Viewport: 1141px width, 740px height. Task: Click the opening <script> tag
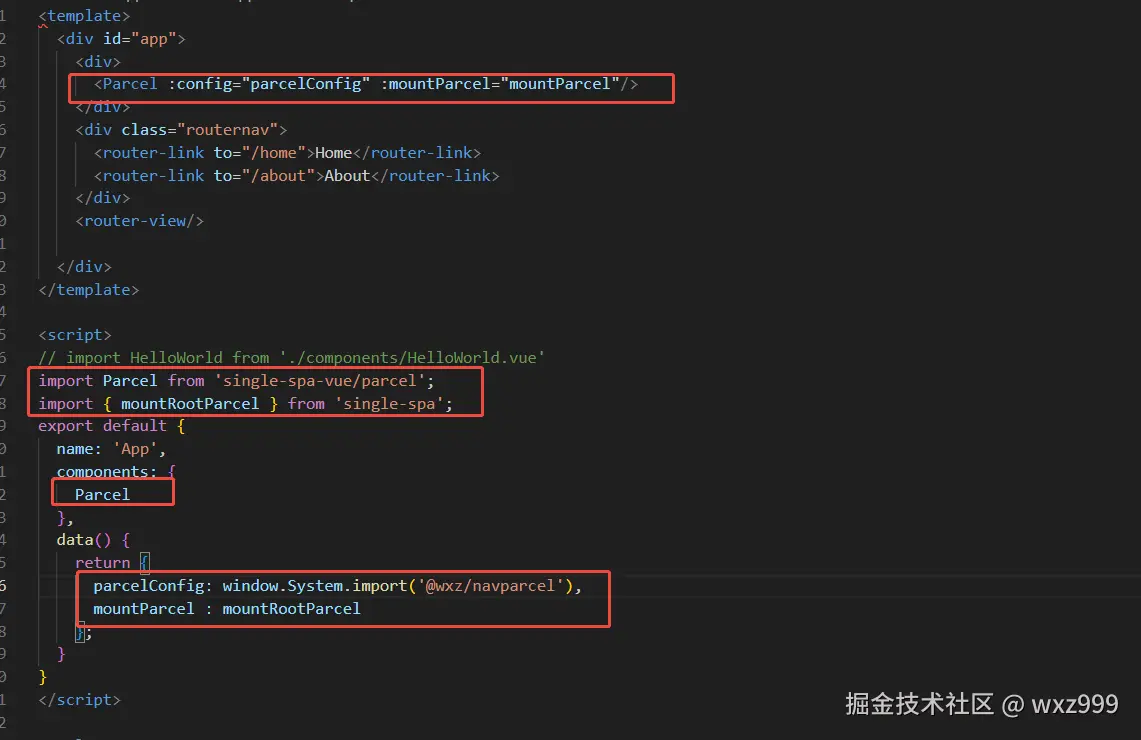[x=75, y=335]
